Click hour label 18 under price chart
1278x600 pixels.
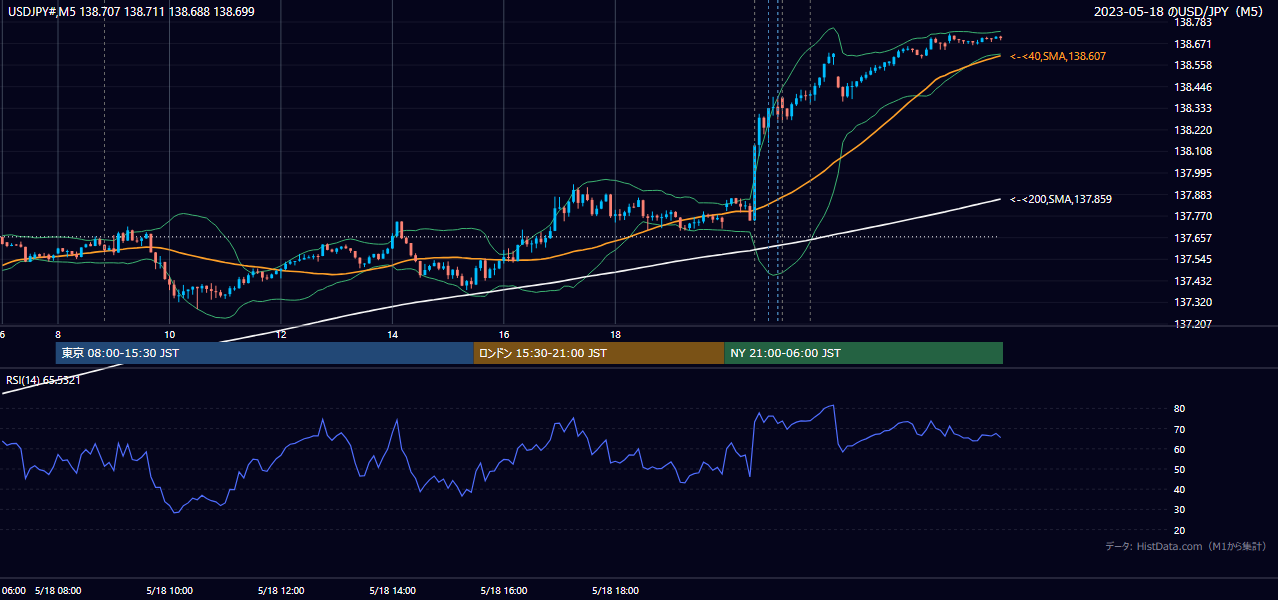point(617,334)
